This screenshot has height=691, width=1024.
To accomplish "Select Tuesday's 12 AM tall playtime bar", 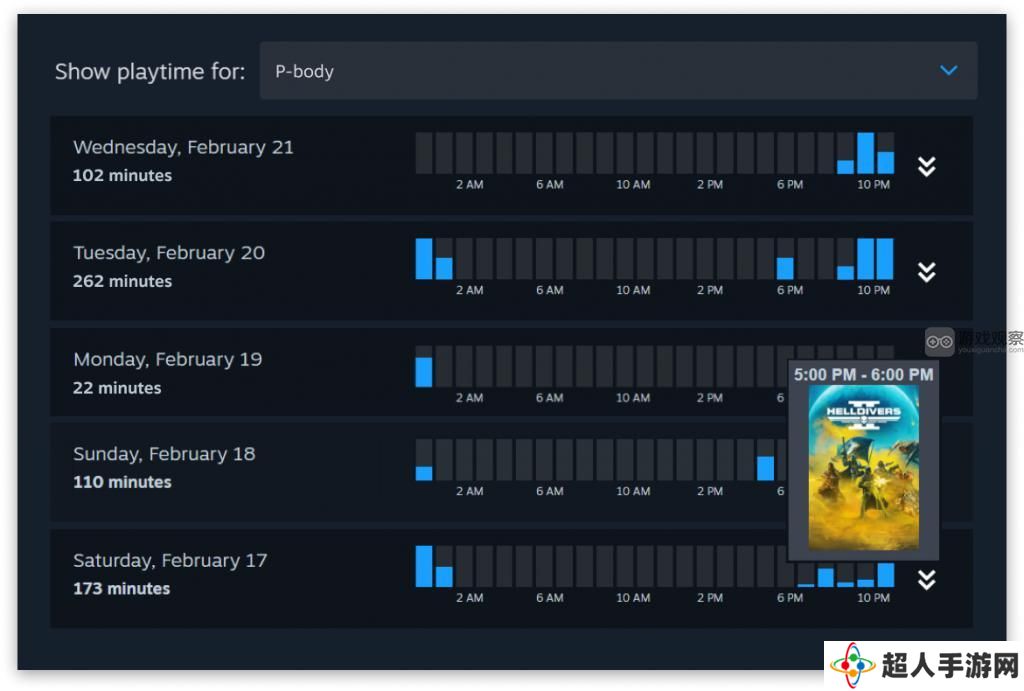I will click(x=424, y=259).
